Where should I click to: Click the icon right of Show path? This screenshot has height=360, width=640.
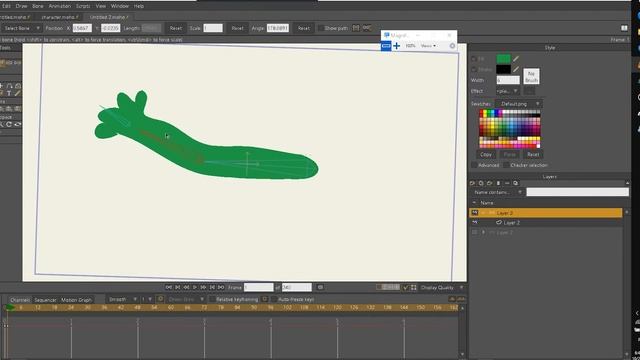[x=356, y=28]
